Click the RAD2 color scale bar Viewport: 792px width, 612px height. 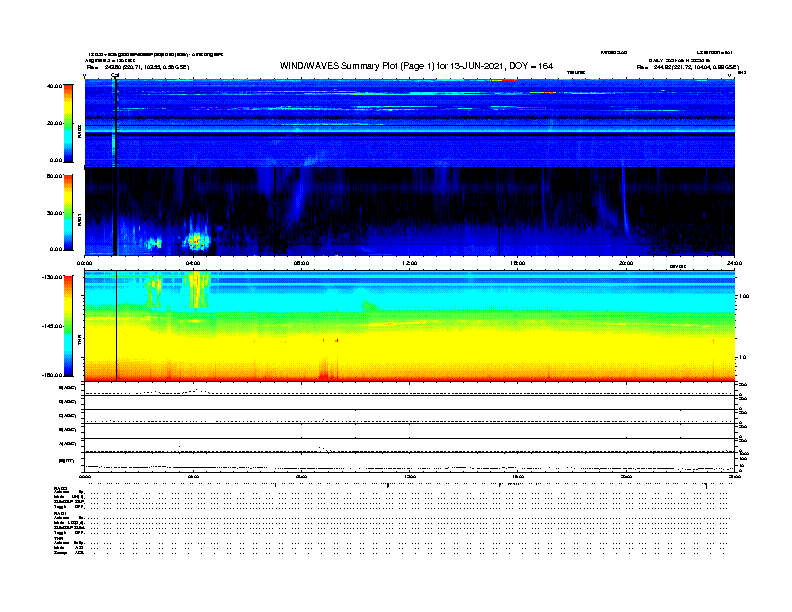68,123
